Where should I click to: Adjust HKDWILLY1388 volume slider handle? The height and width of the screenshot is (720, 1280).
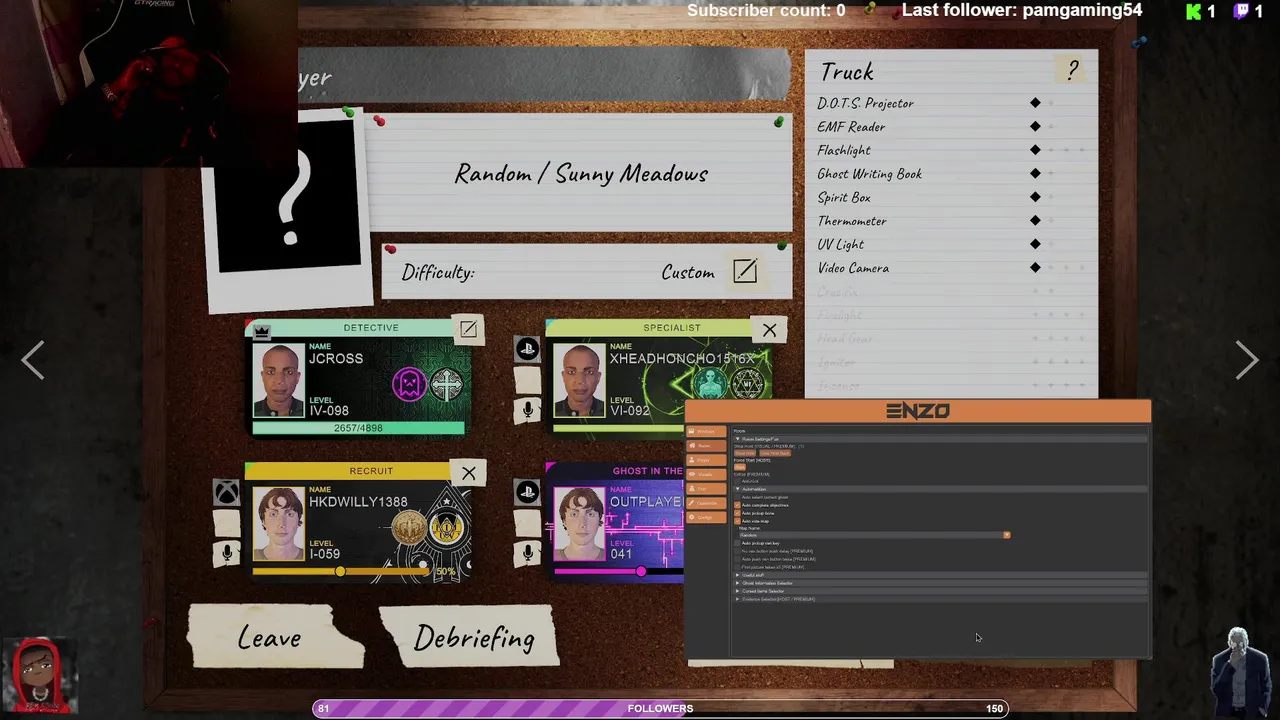pos(340,571)
